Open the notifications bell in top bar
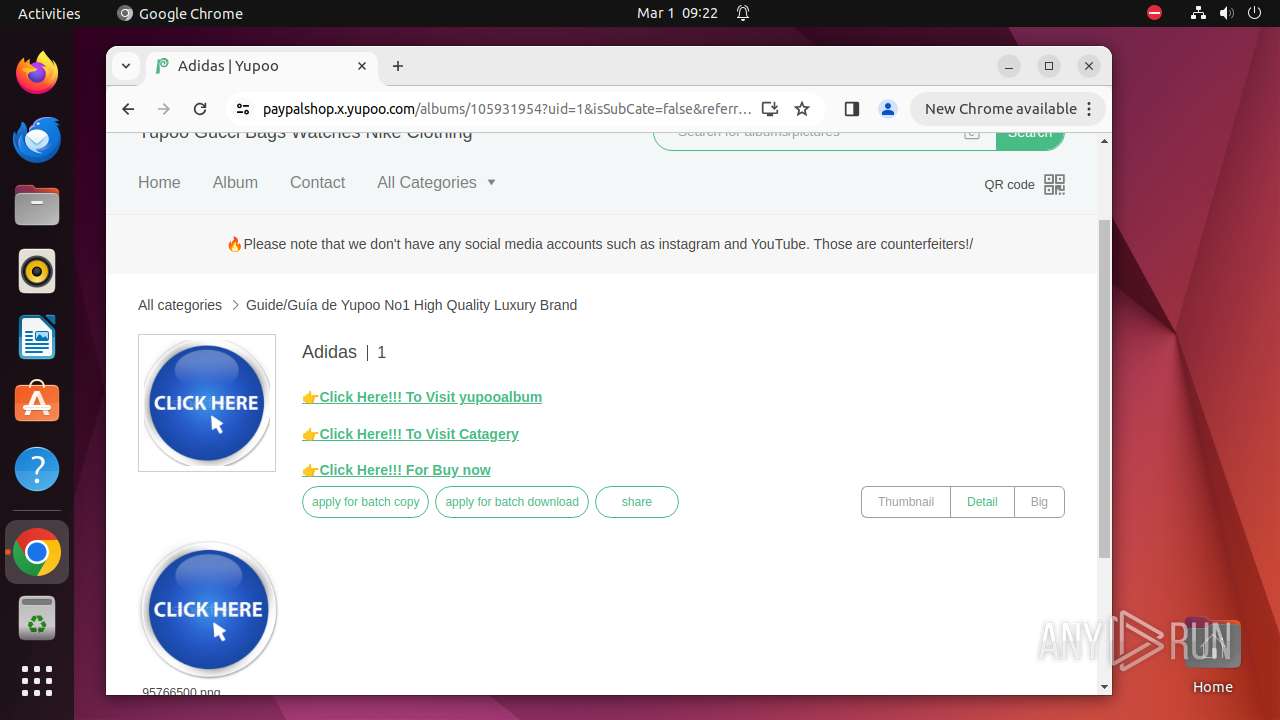This screenshot has width=1280, height=720. click(743, 13)
